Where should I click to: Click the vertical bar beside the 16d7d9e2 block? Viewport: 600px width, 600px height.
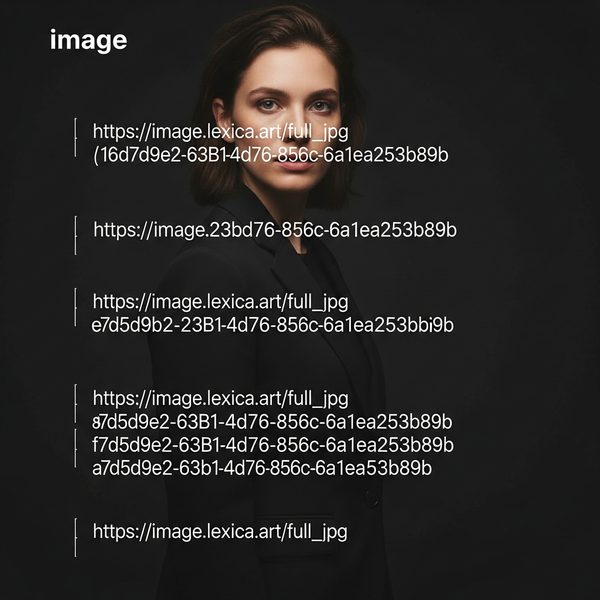[x=75, y=137]
